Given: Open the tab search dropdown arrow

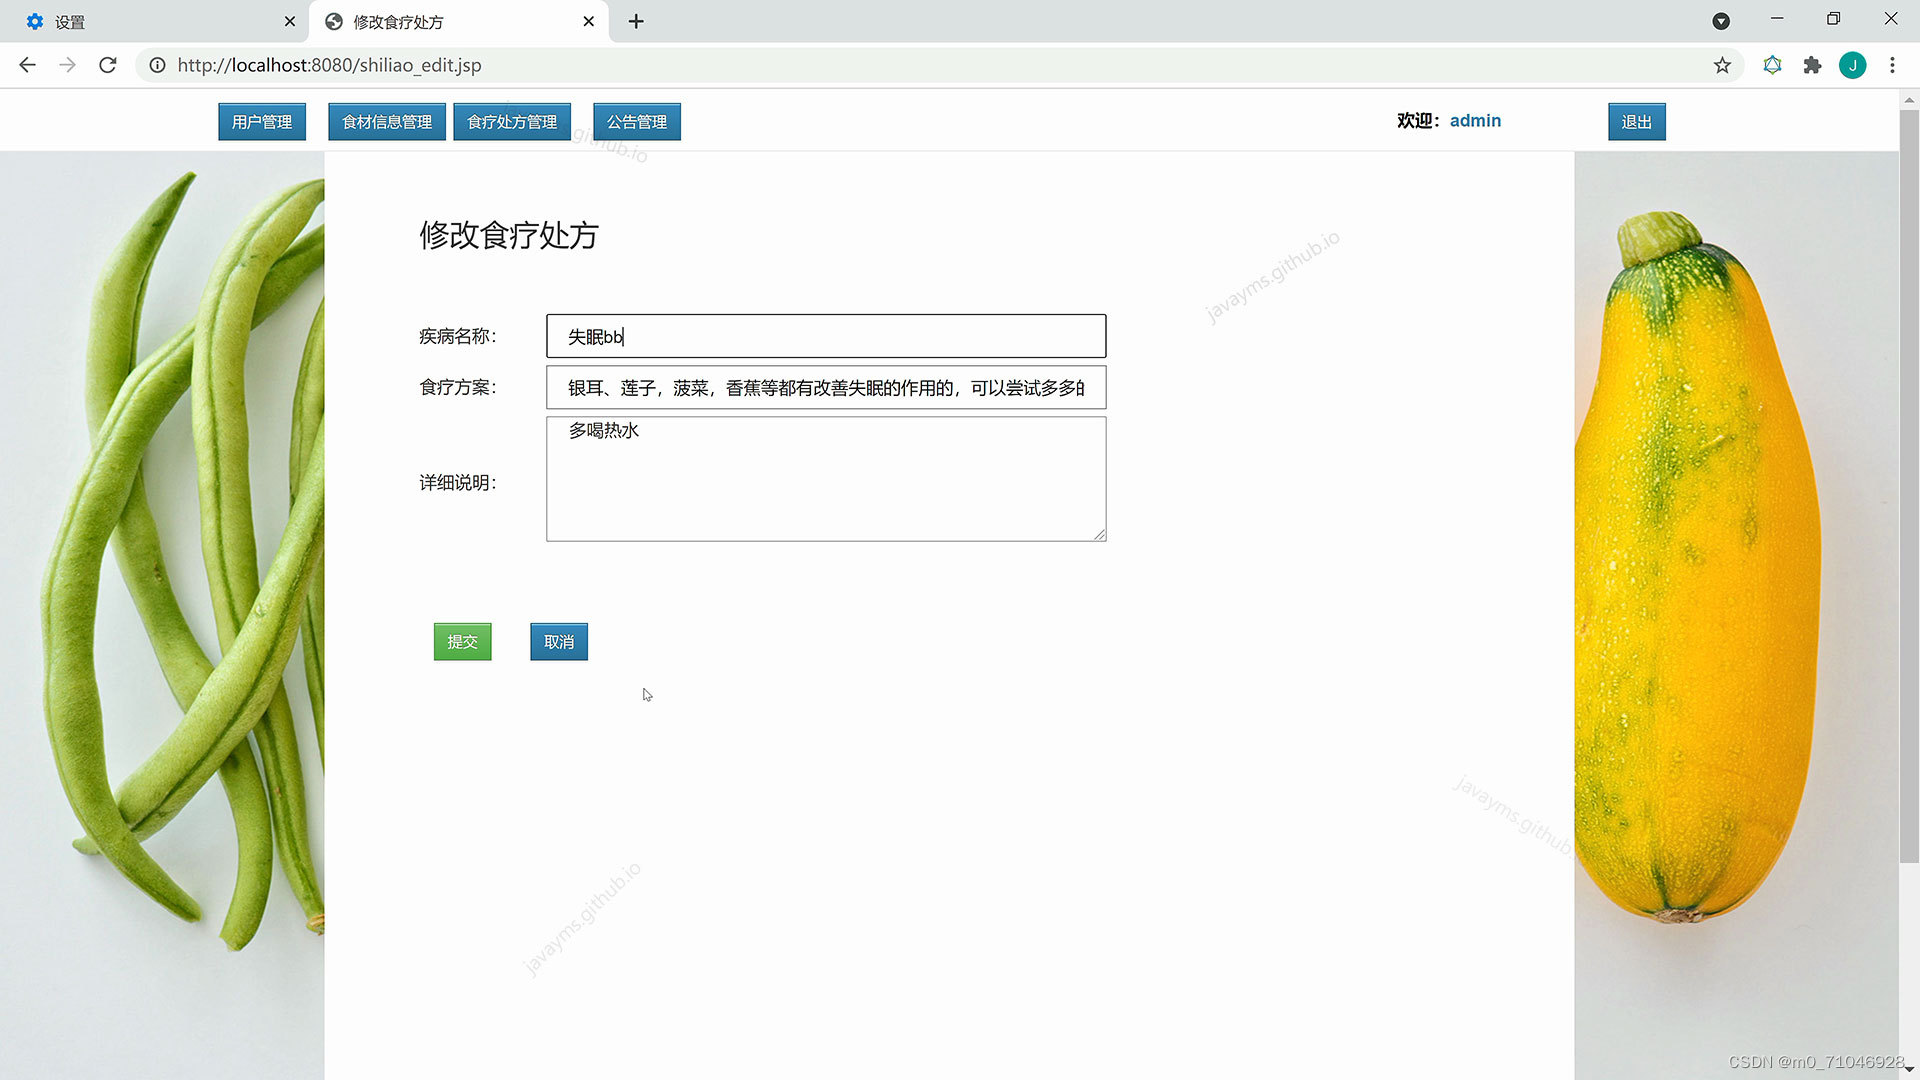Looking at the screenshot, I should coord(1721,21).
